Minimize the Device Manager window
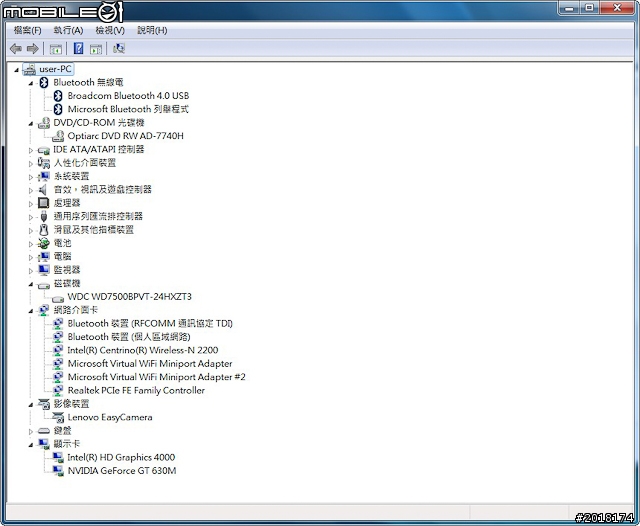This screenshot has height=526, width=640. click(570, 8)
